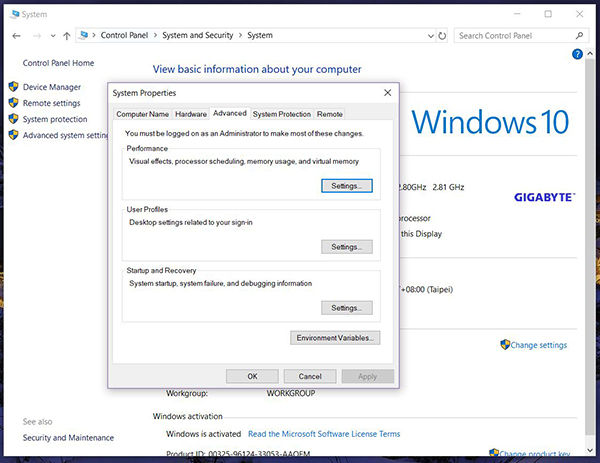
Task: Open Performance Settings button
Action: coord(347,186)
